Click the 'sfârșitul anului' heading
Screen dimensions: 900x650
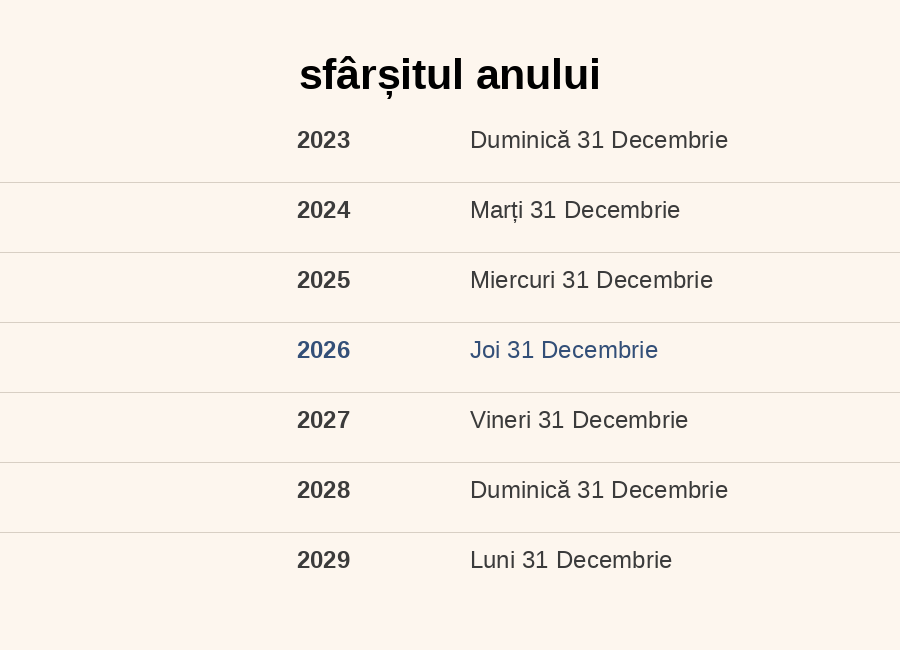449,75
